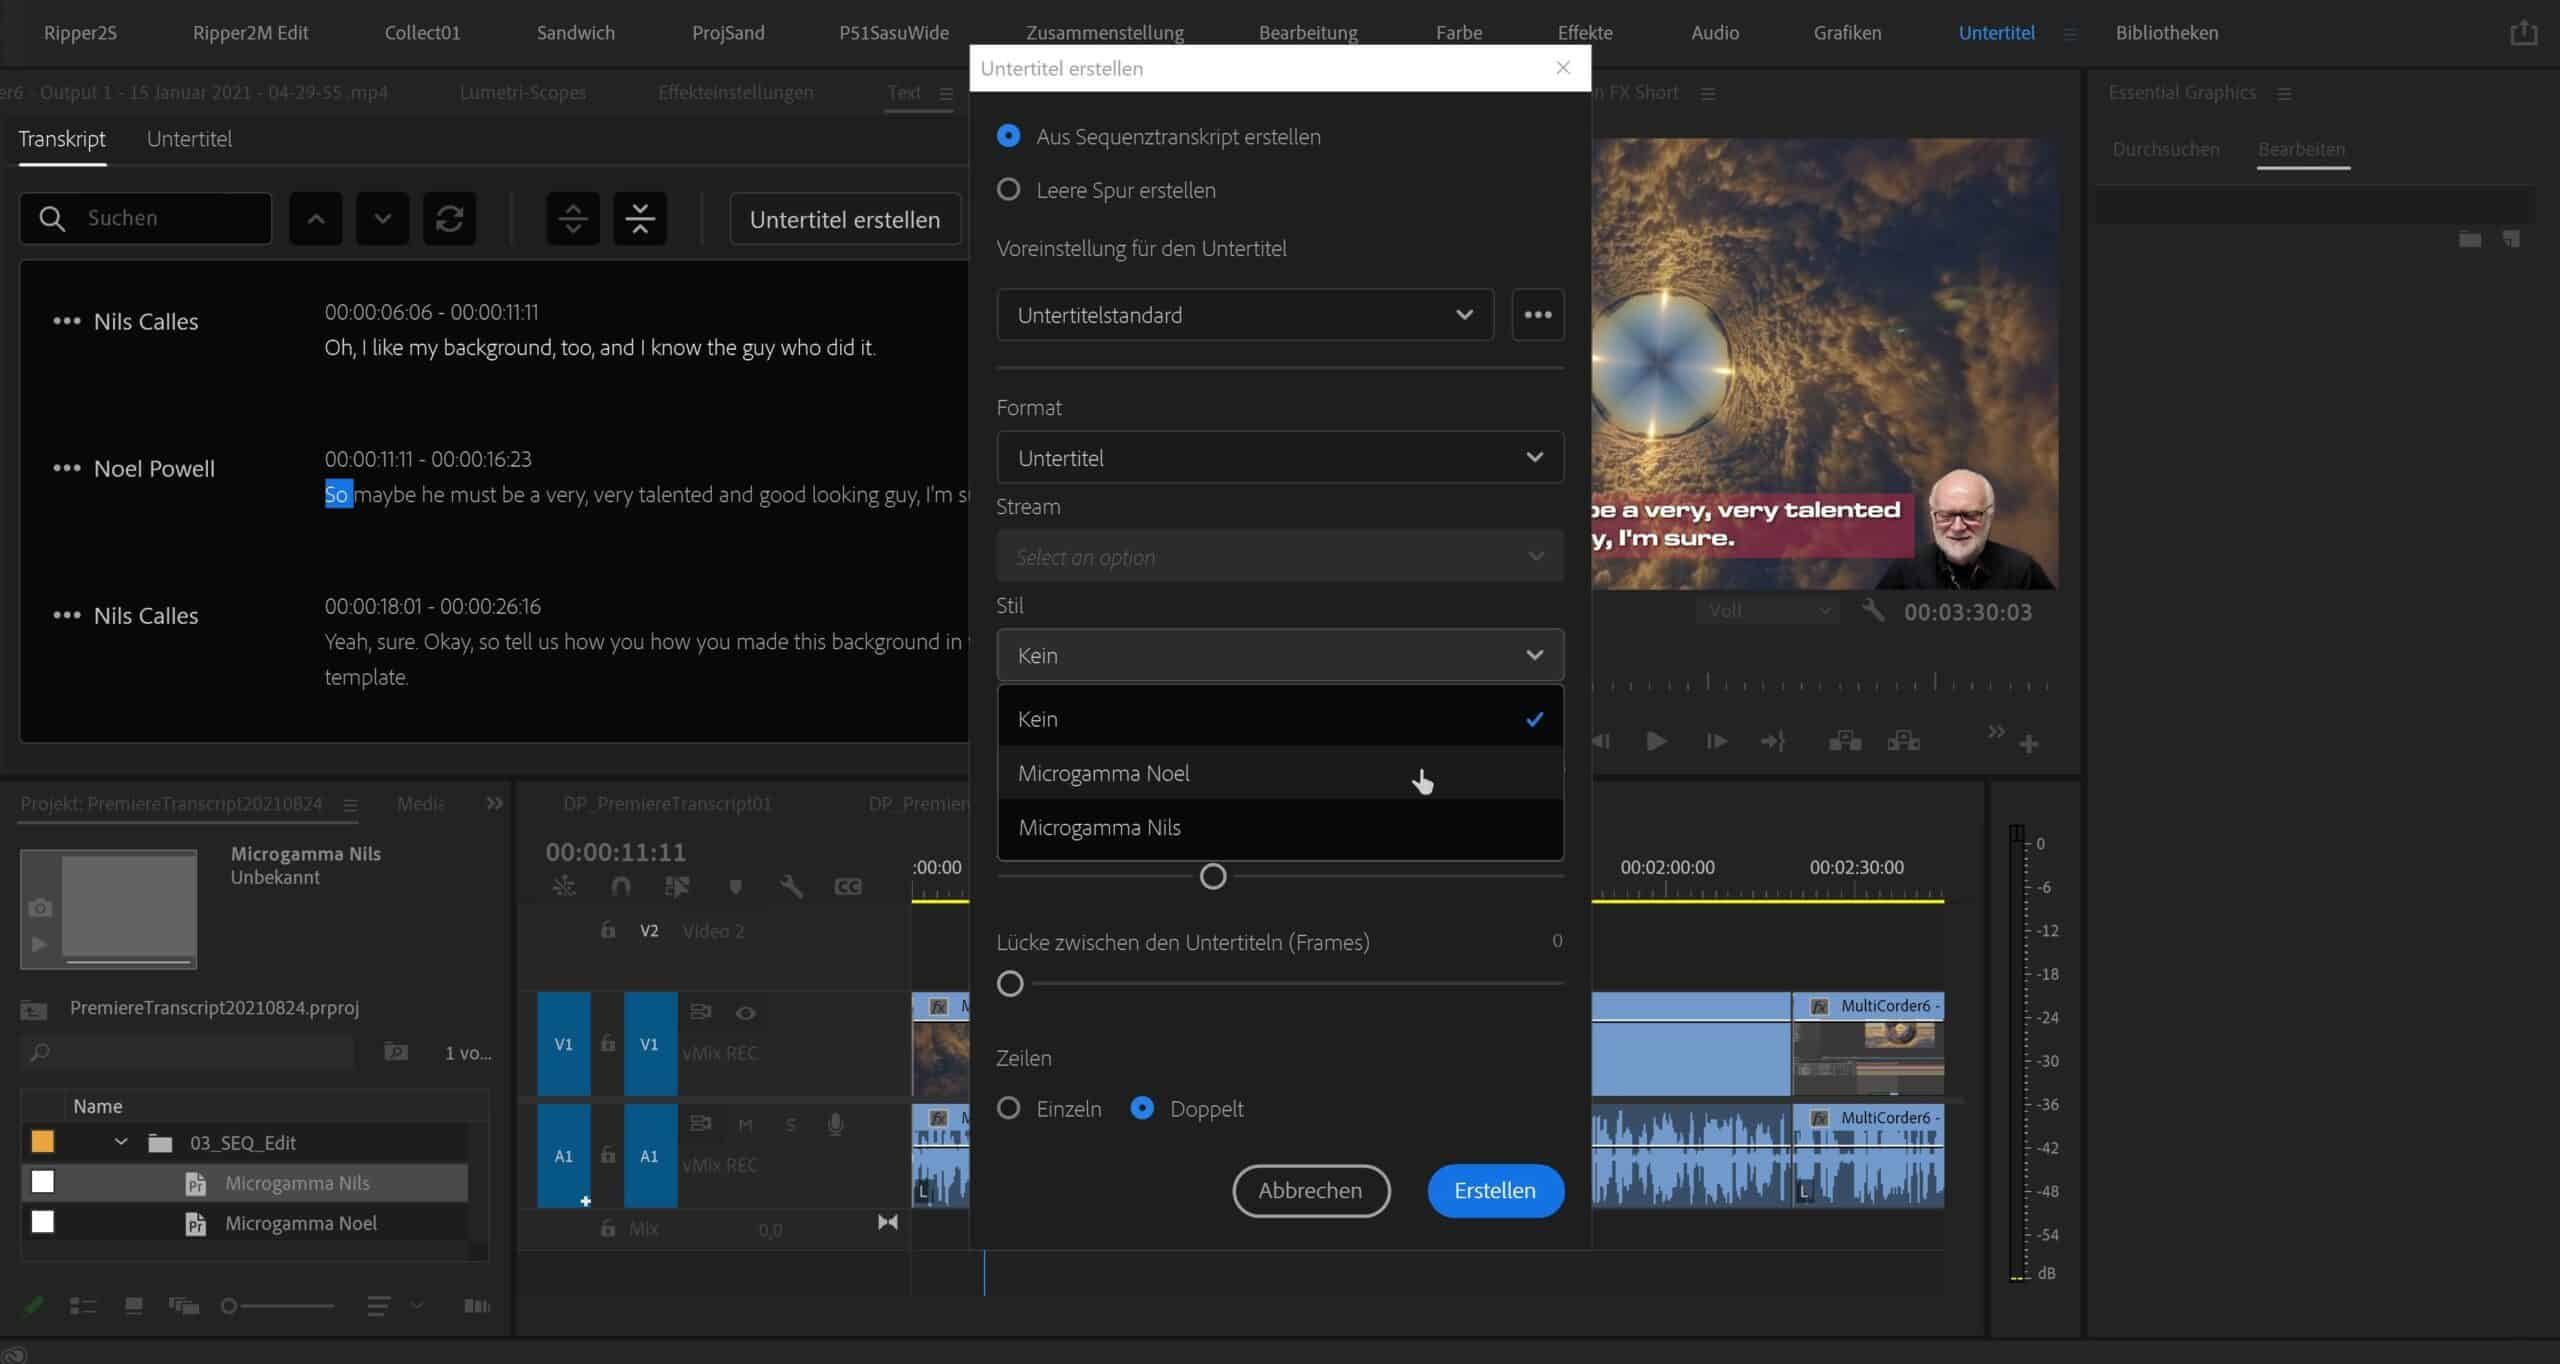Click the microphone voice-over record icon
Image resolution: width=2560 pixels, height=1364 pixels.
click(x=835, y=1124)
